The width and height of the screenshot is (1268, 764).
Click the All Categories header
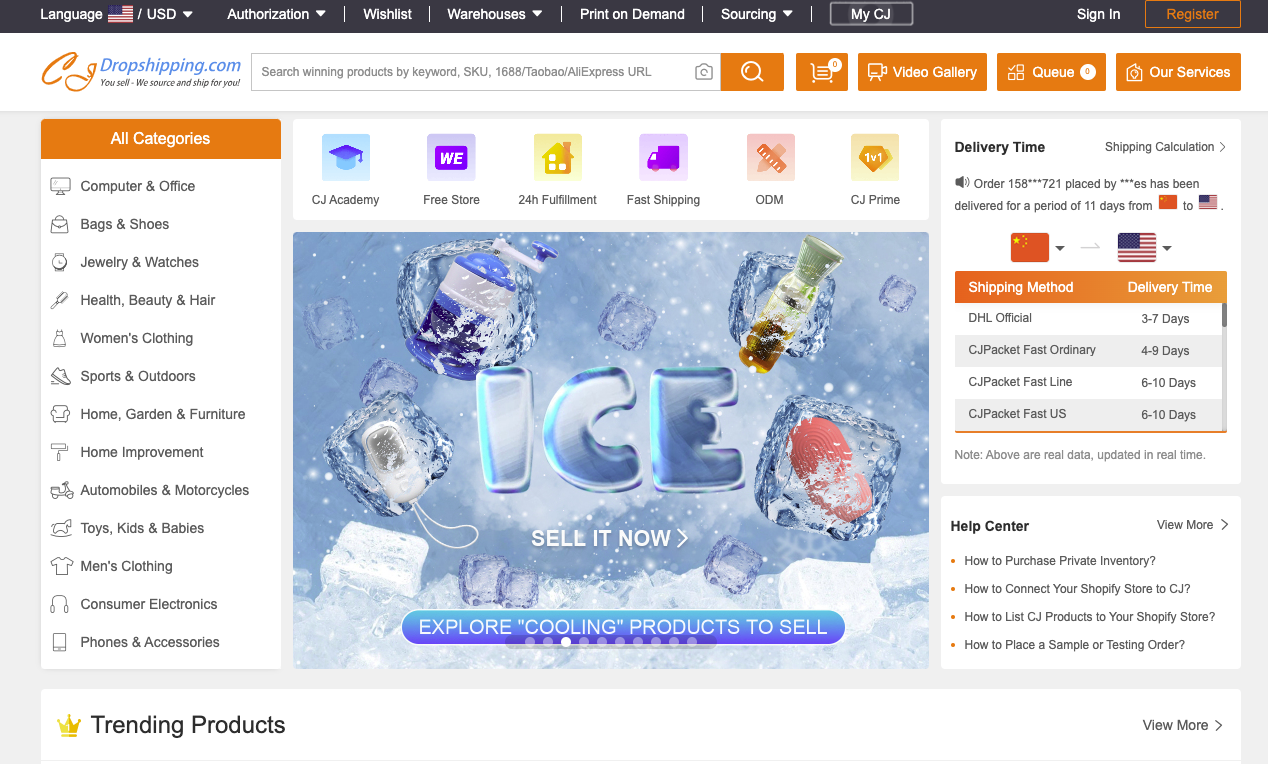[x=161, y=139]
